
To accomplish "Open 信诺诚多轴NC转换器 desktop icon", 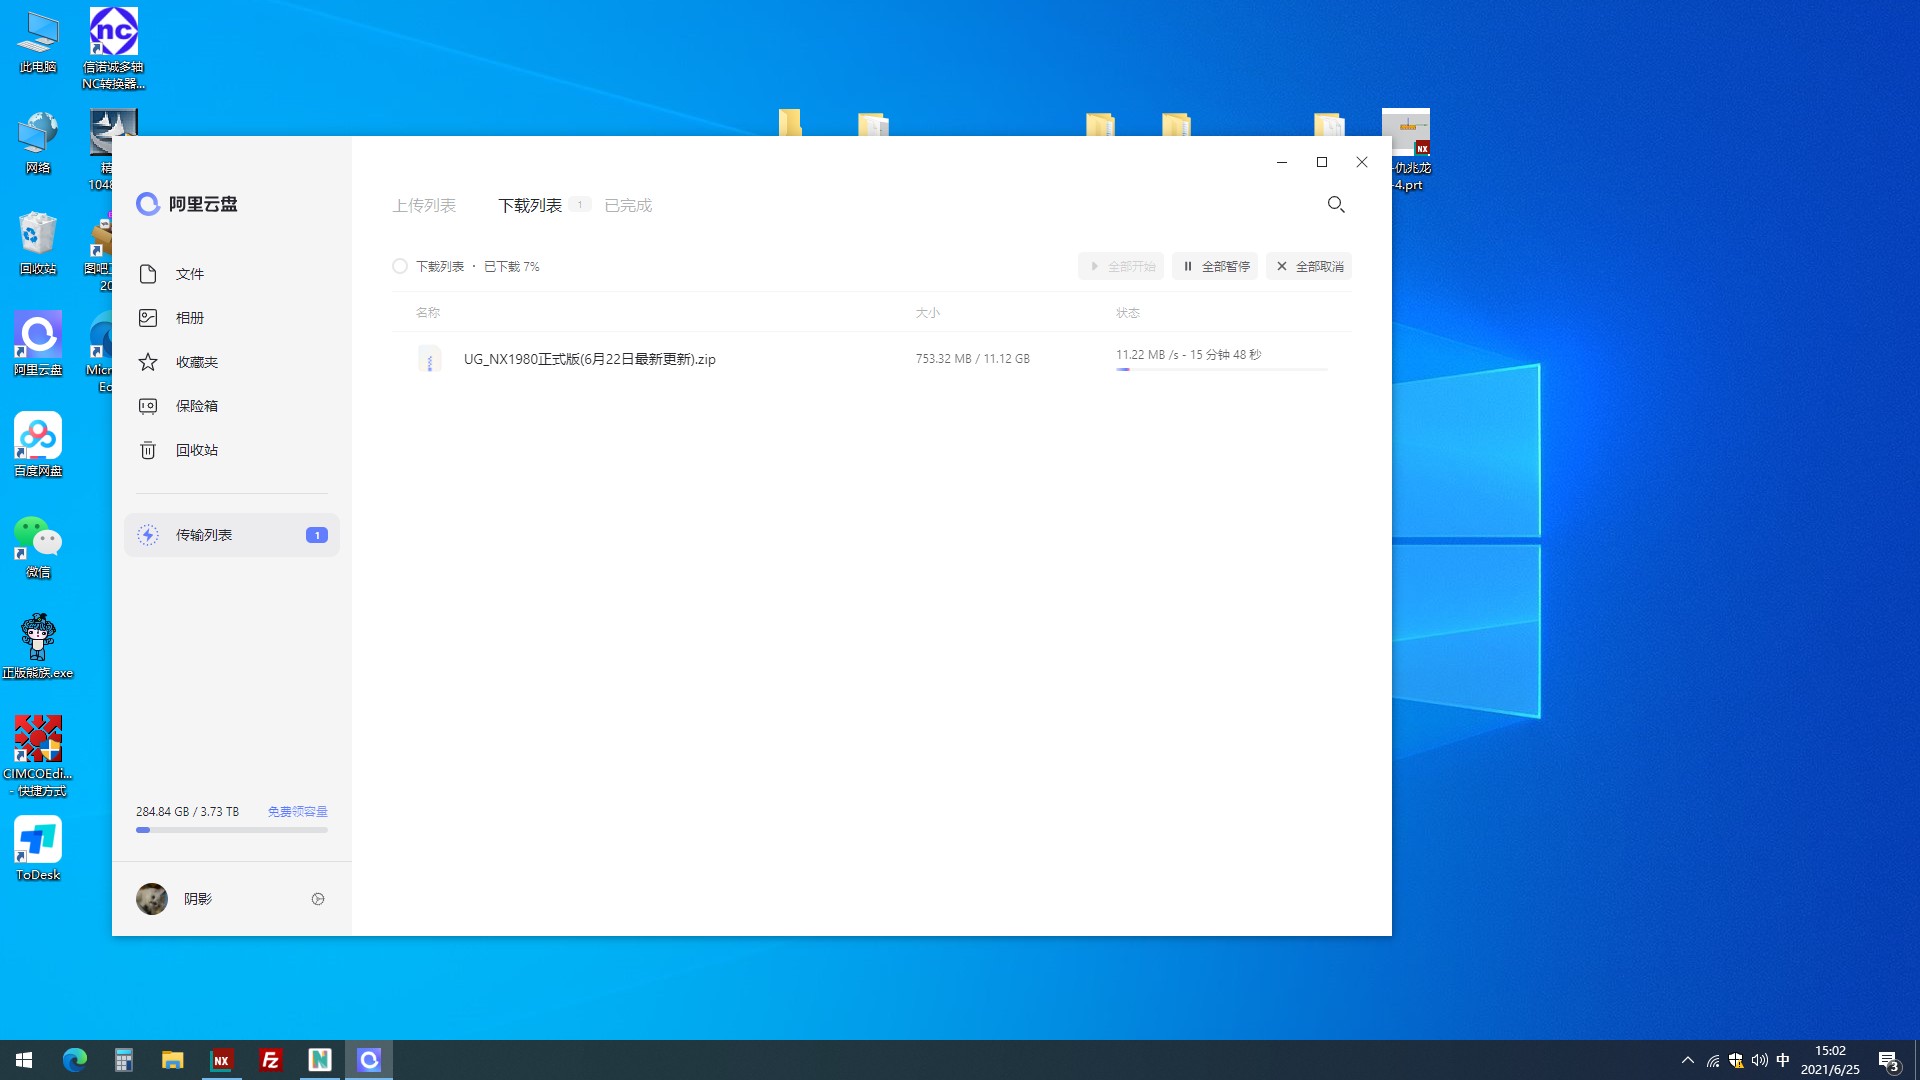I will click(113, 49).
